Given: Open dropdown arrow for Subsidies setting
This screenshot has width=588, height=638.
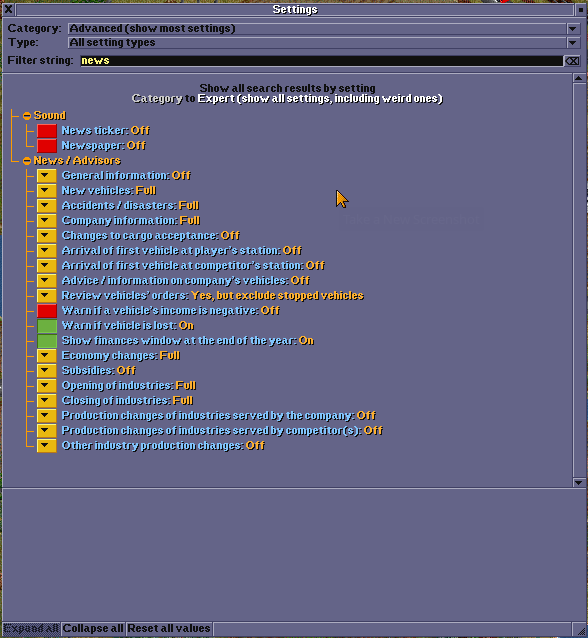Looking at the screenshot, I should click(47, 371).
